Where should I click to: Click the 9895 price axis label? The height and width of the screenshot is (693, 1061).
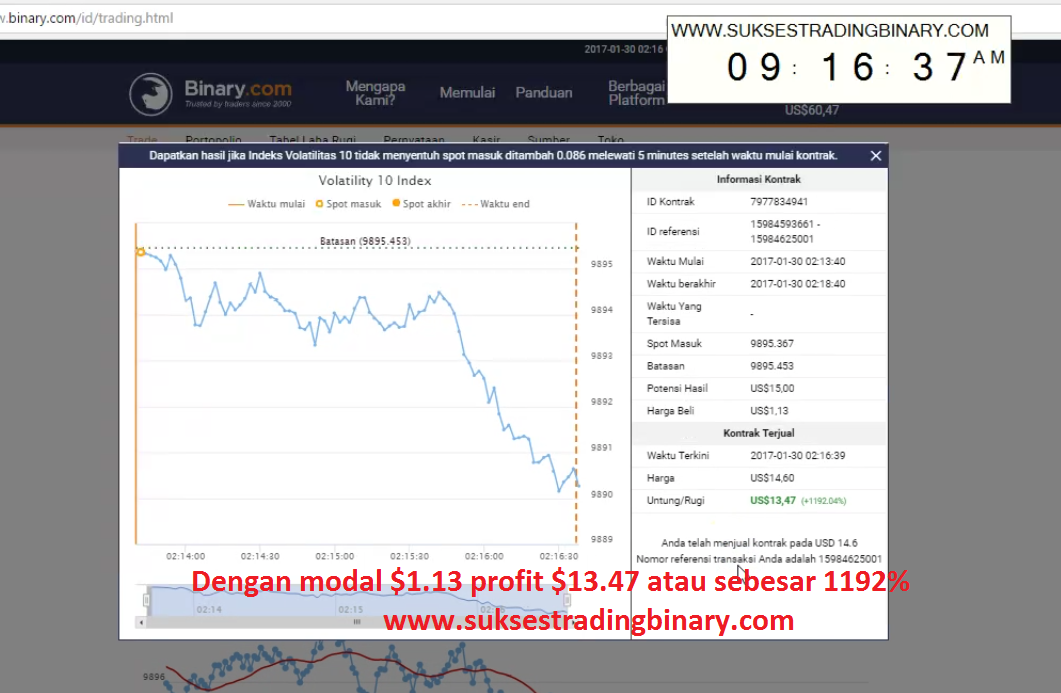[602, 264]
